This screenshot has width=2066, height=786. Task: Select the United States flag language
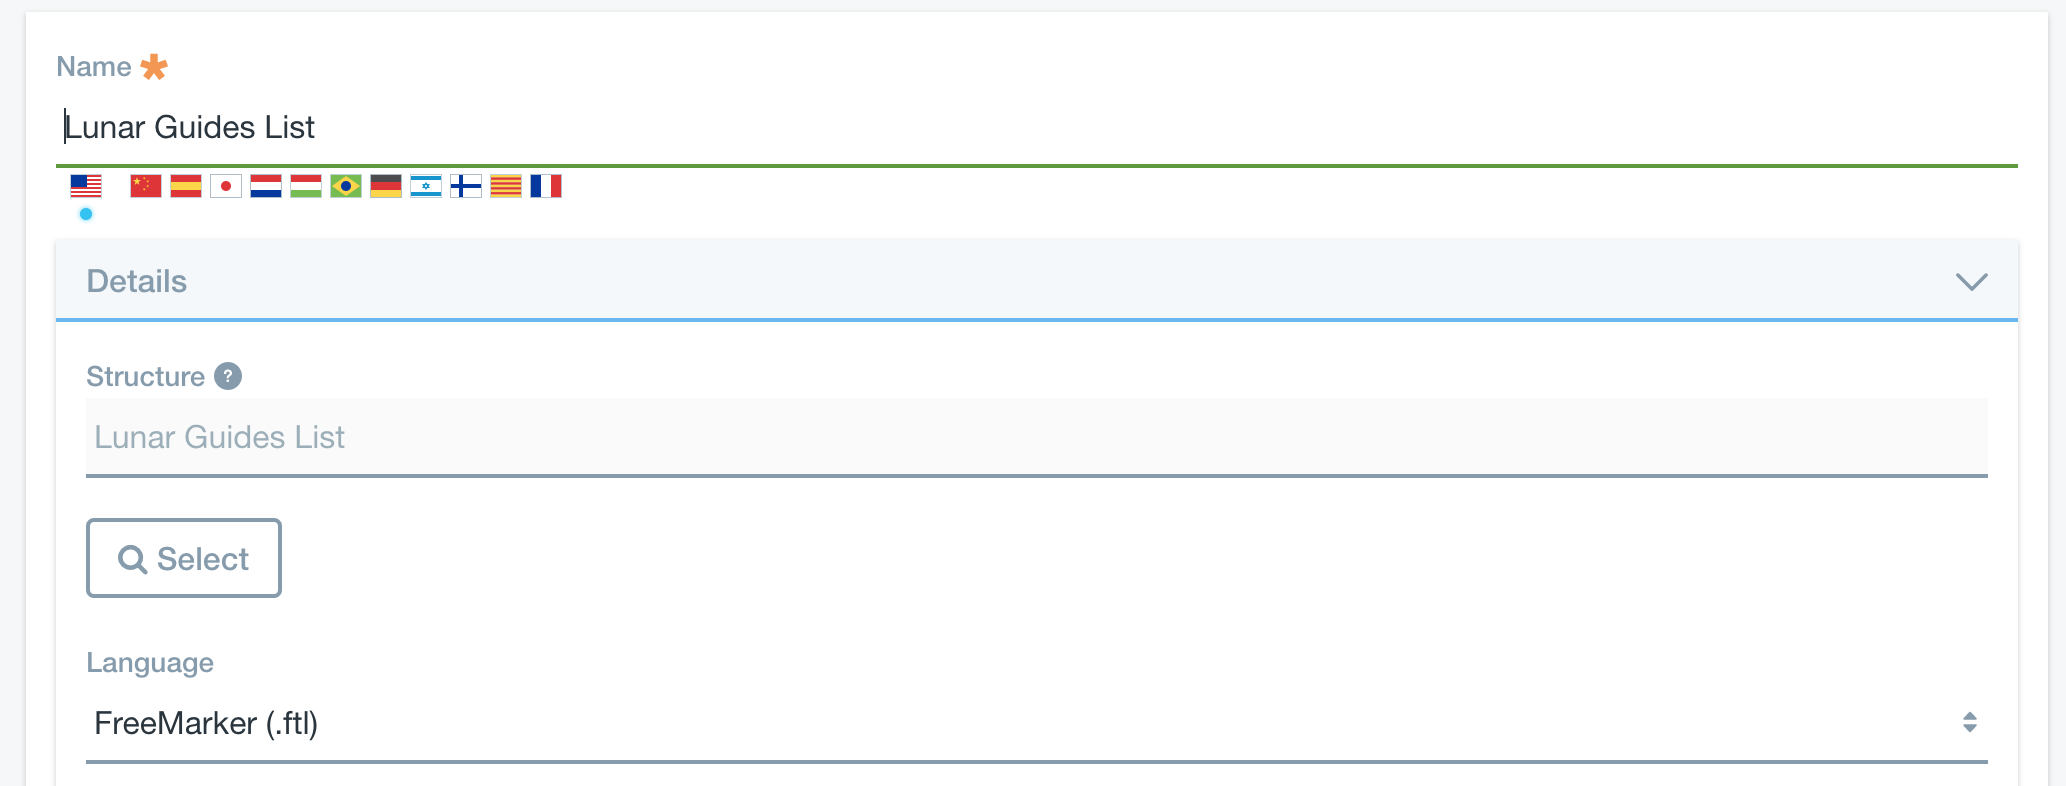coord(86,186)
